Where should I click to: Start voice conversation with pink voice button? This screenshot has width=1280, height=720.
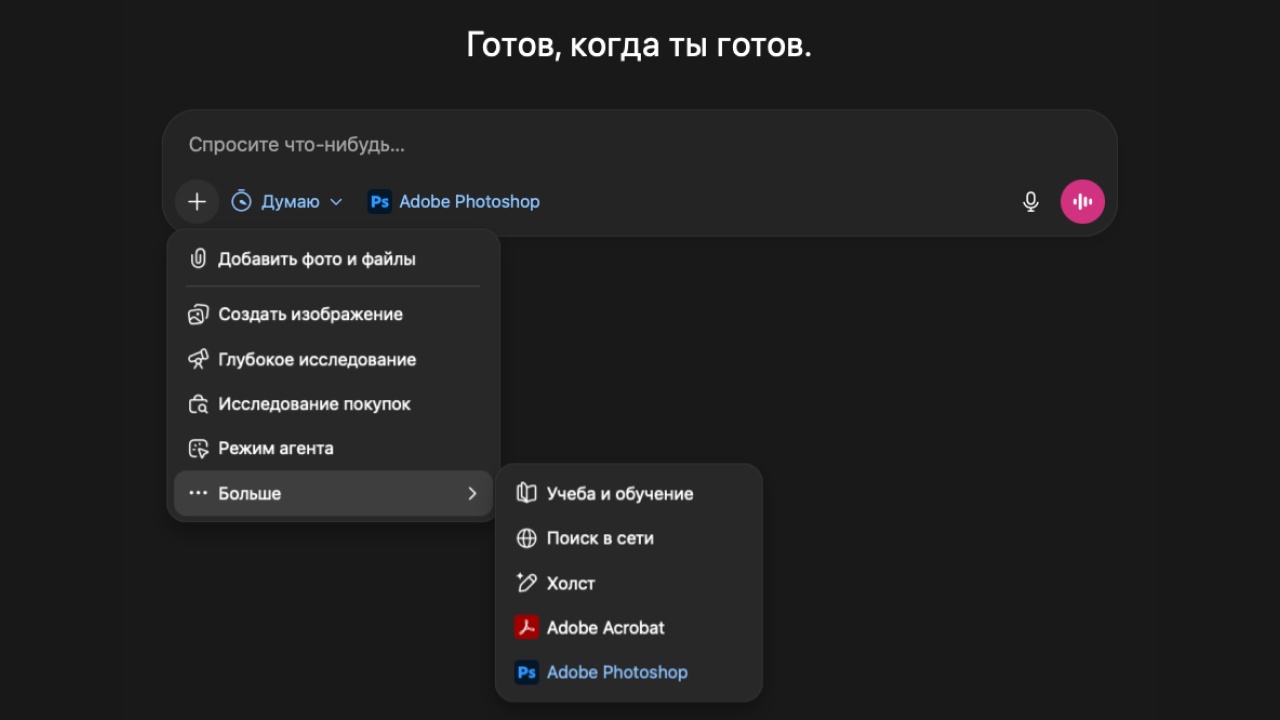[1082, 201]
